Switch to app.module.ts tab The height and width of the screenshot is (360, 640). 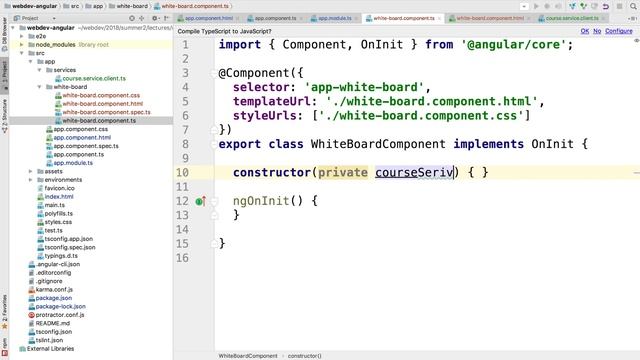334,18
